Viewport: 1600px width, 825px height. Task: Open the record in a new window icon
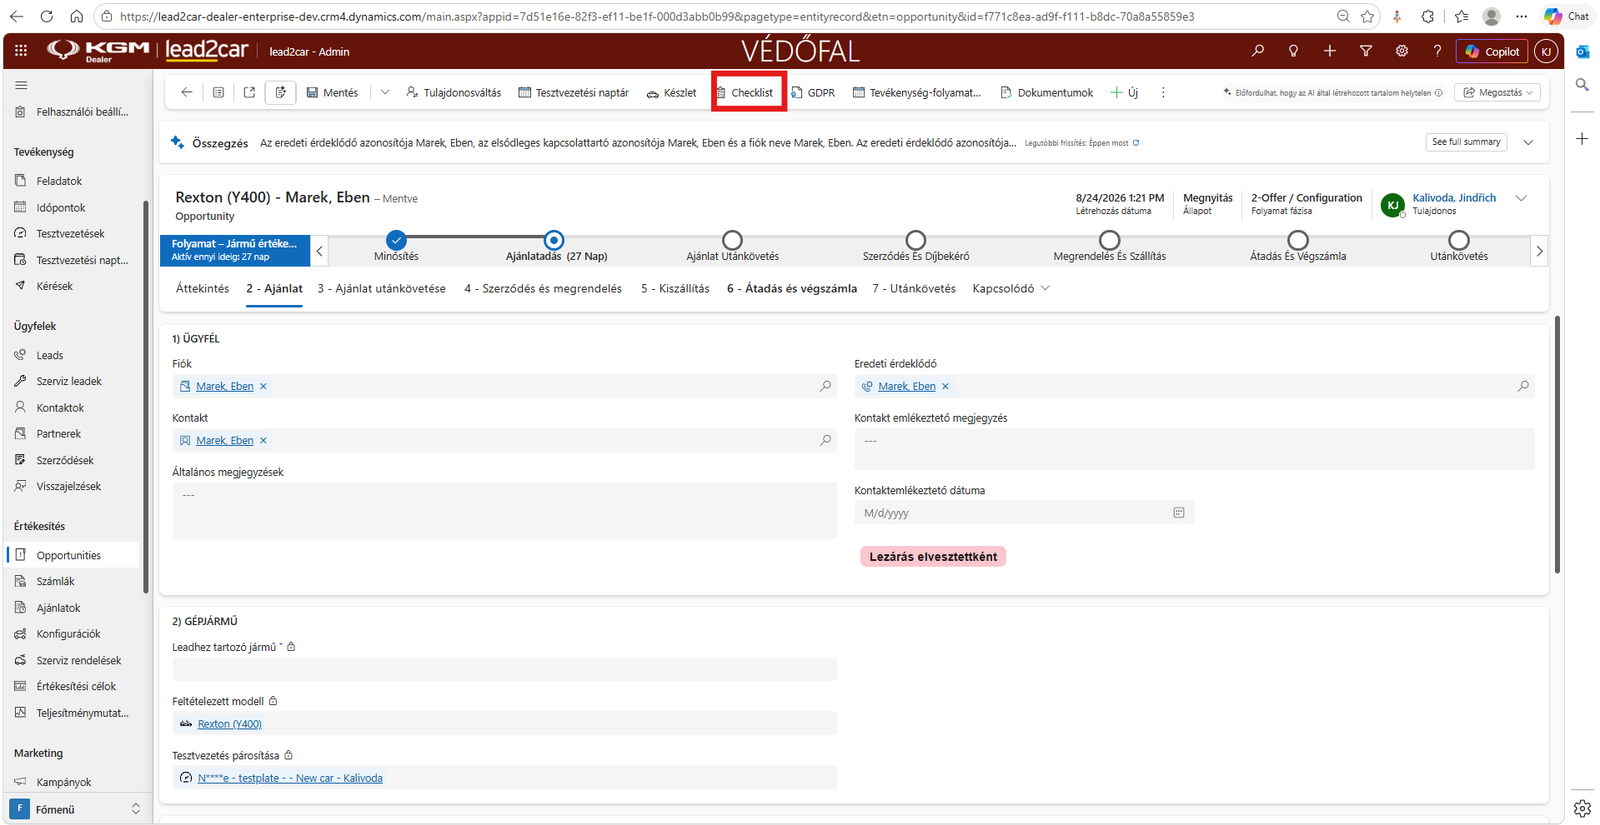(249, 92)
